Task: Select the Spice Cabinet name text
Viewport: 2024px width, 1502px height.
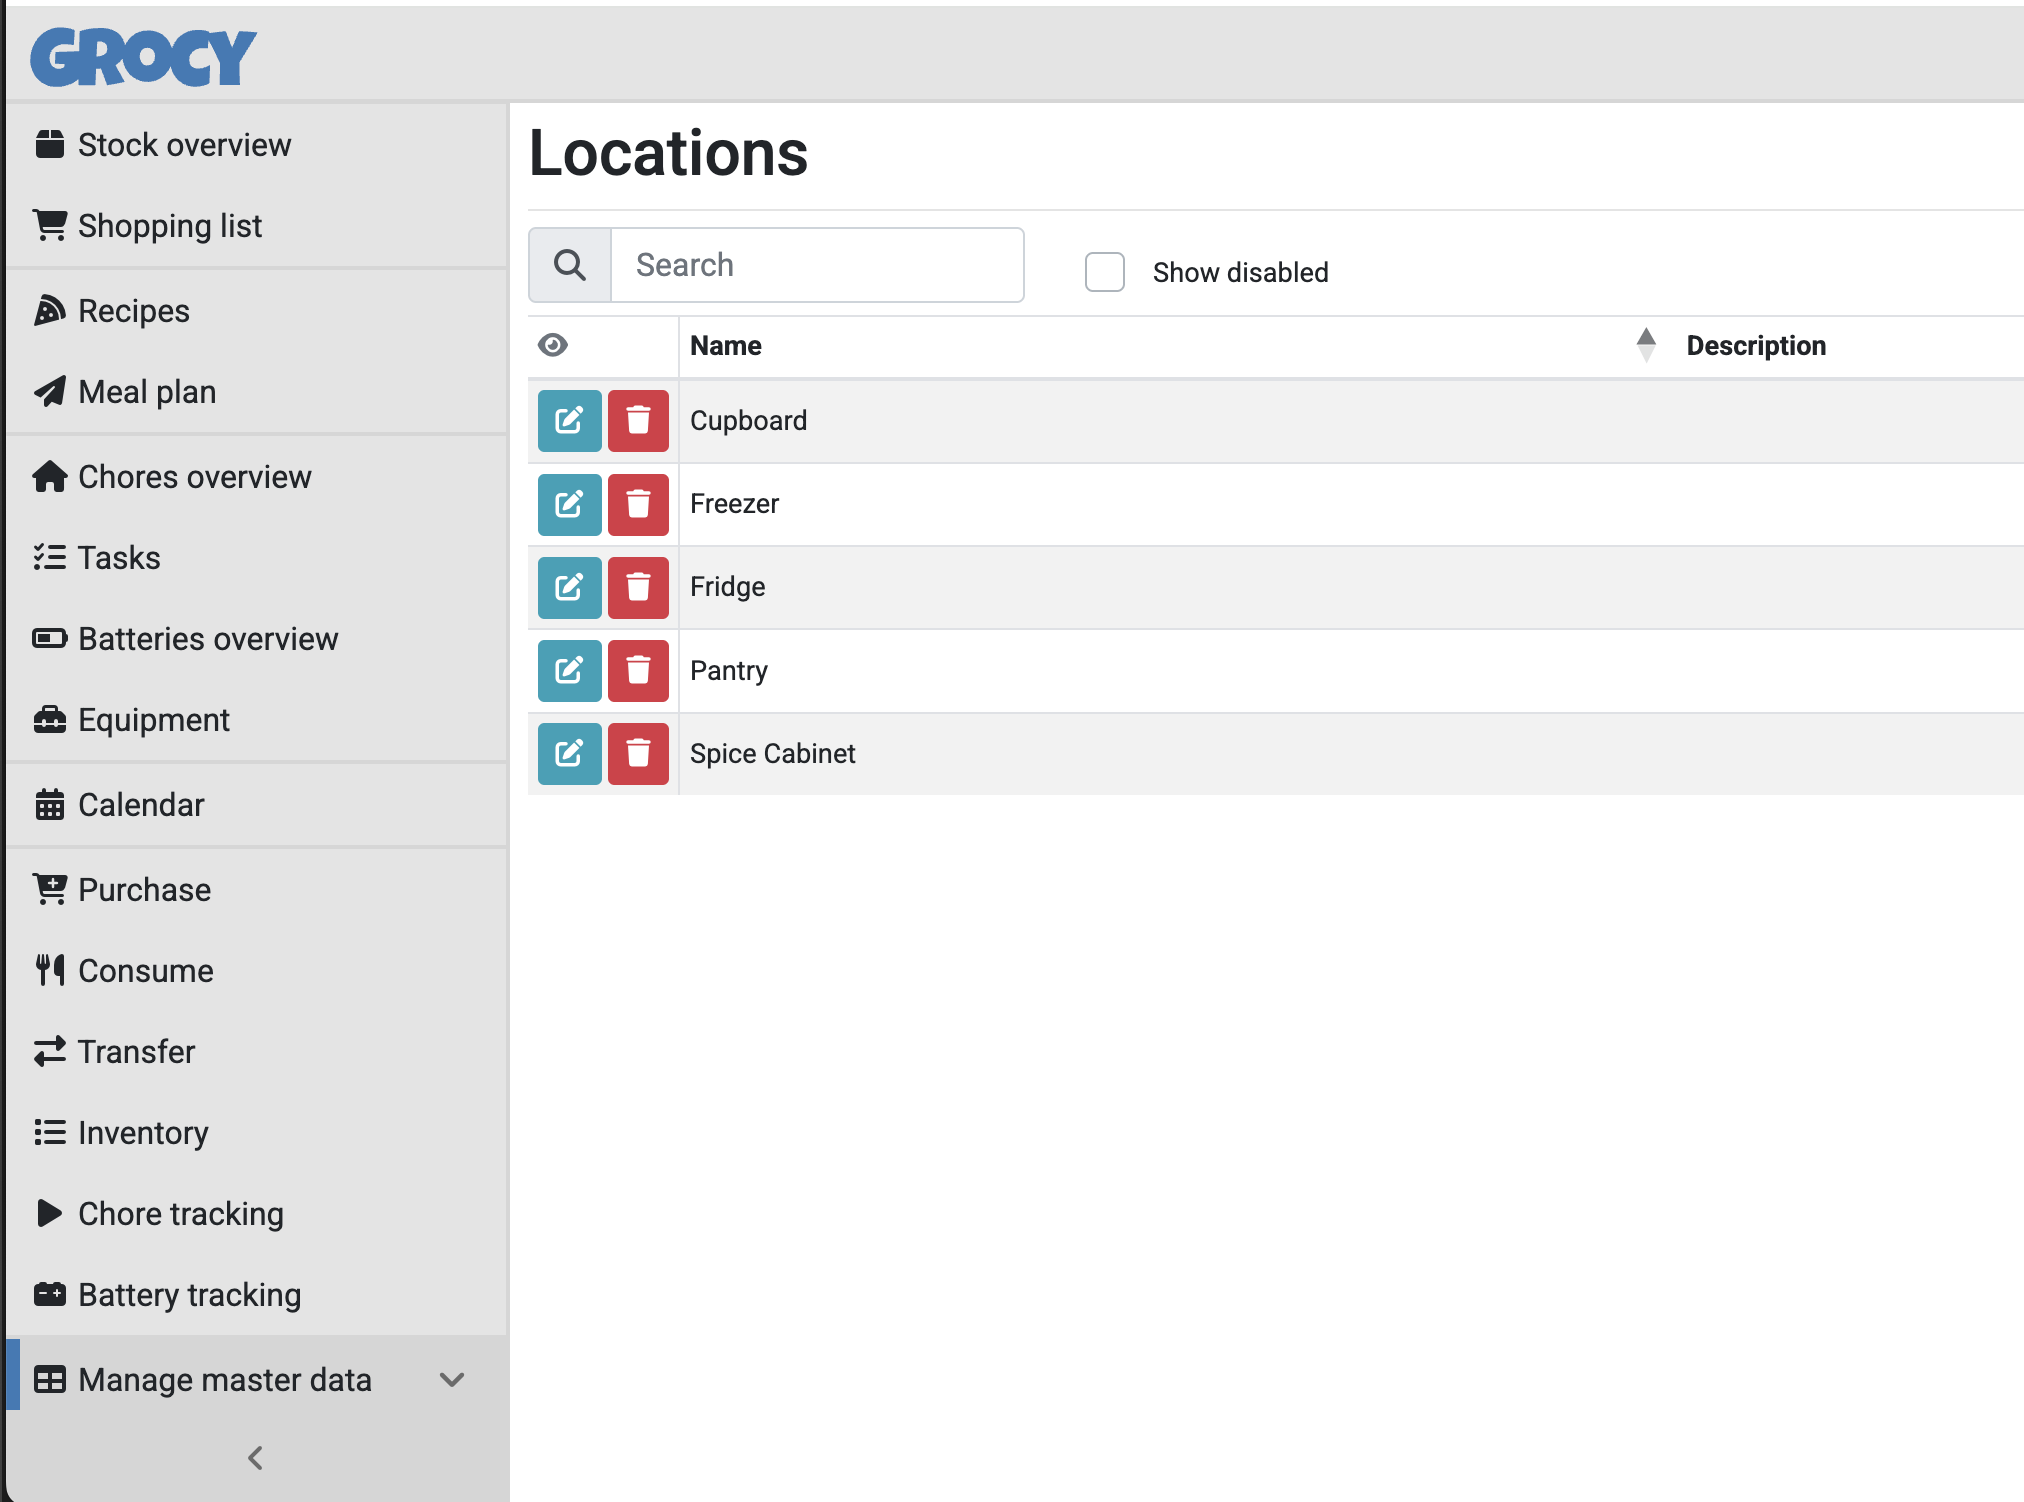Action: [x=772, y=753]
